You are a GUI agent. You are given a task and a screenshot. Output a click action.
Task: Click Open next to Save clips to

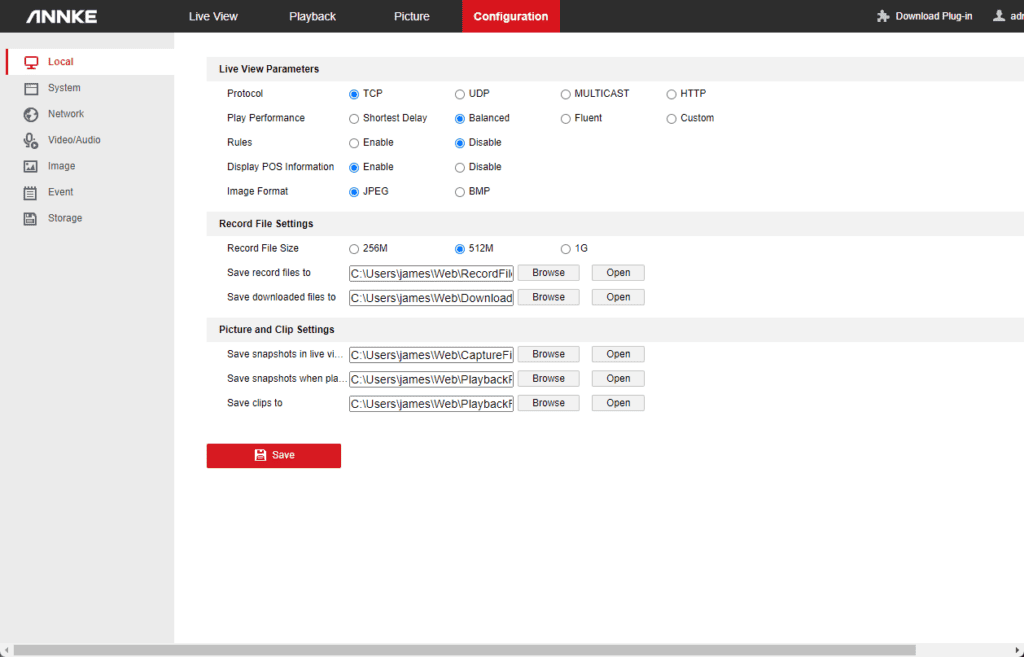618,403
